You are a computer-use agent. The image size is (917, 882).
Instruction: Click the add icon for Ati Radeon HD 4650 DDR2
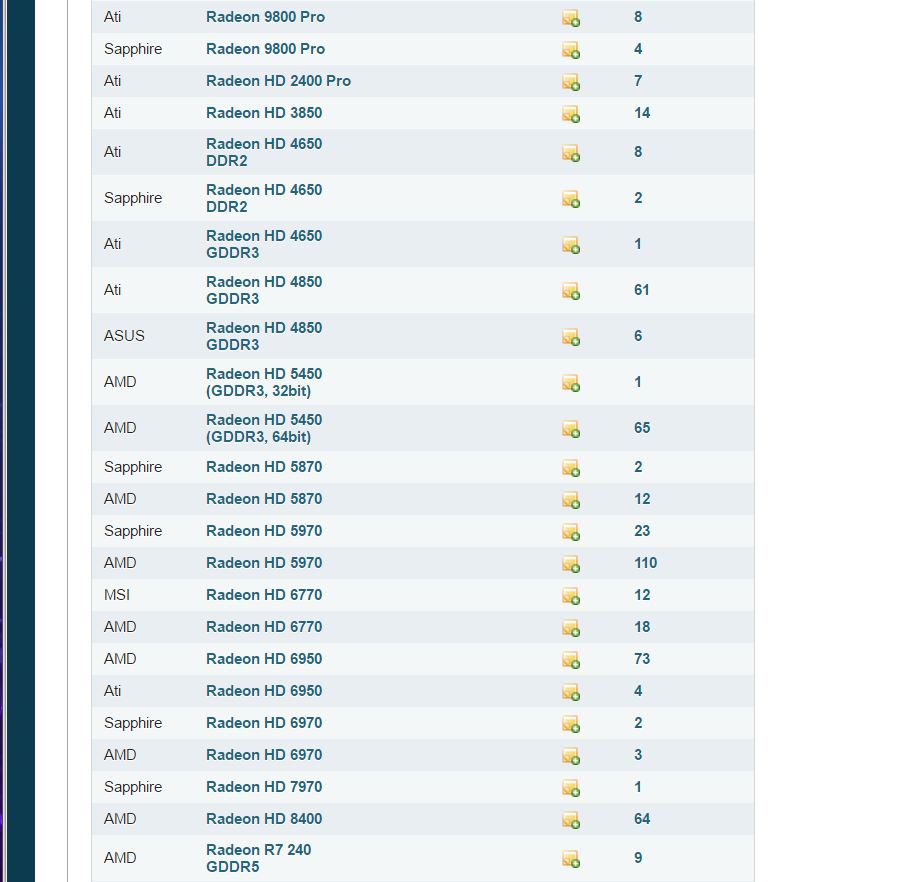571,153
